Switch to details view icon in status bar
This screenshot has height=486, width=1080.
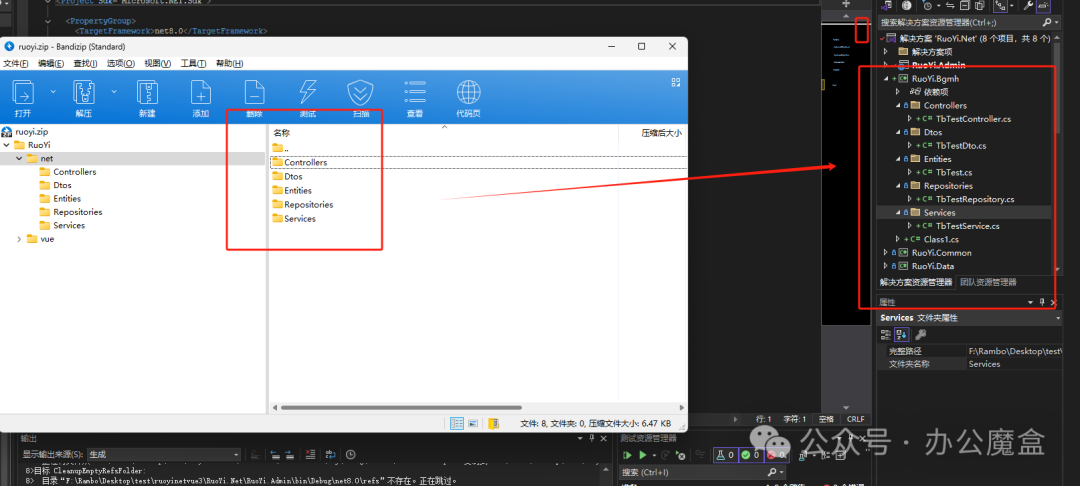click(457, 423)
